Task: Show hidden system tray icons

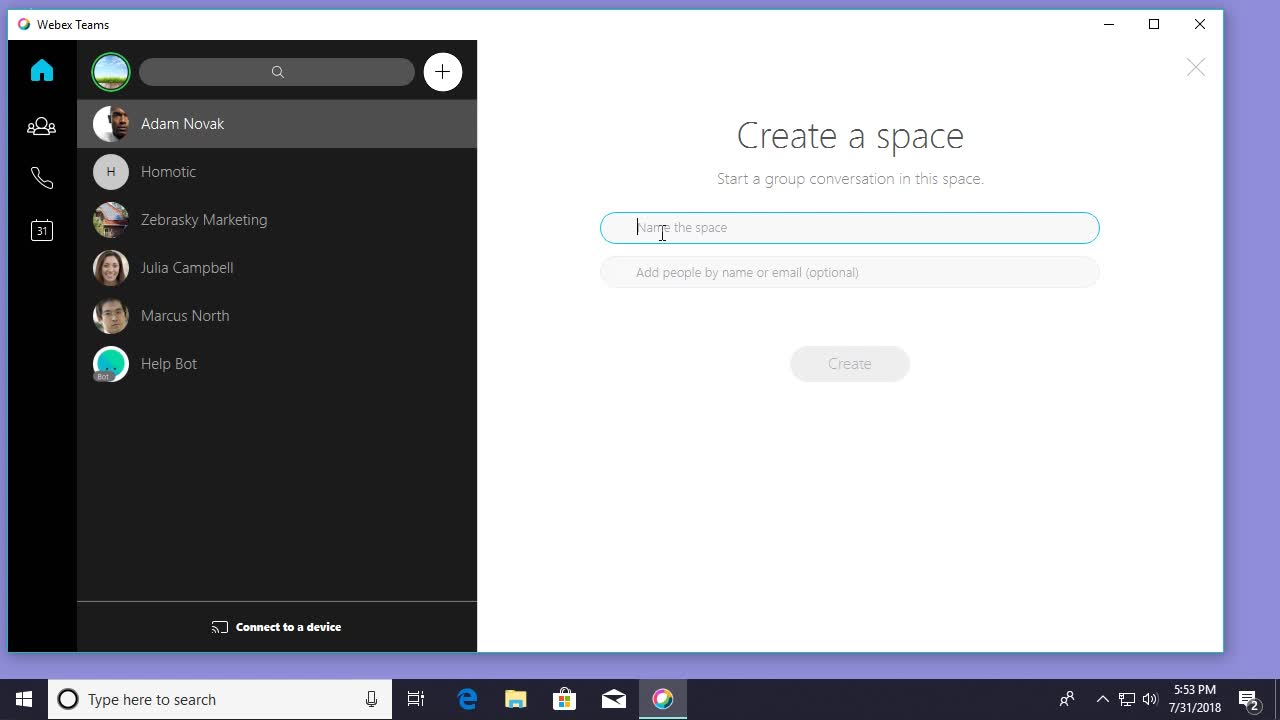Action: point(1102,699)
